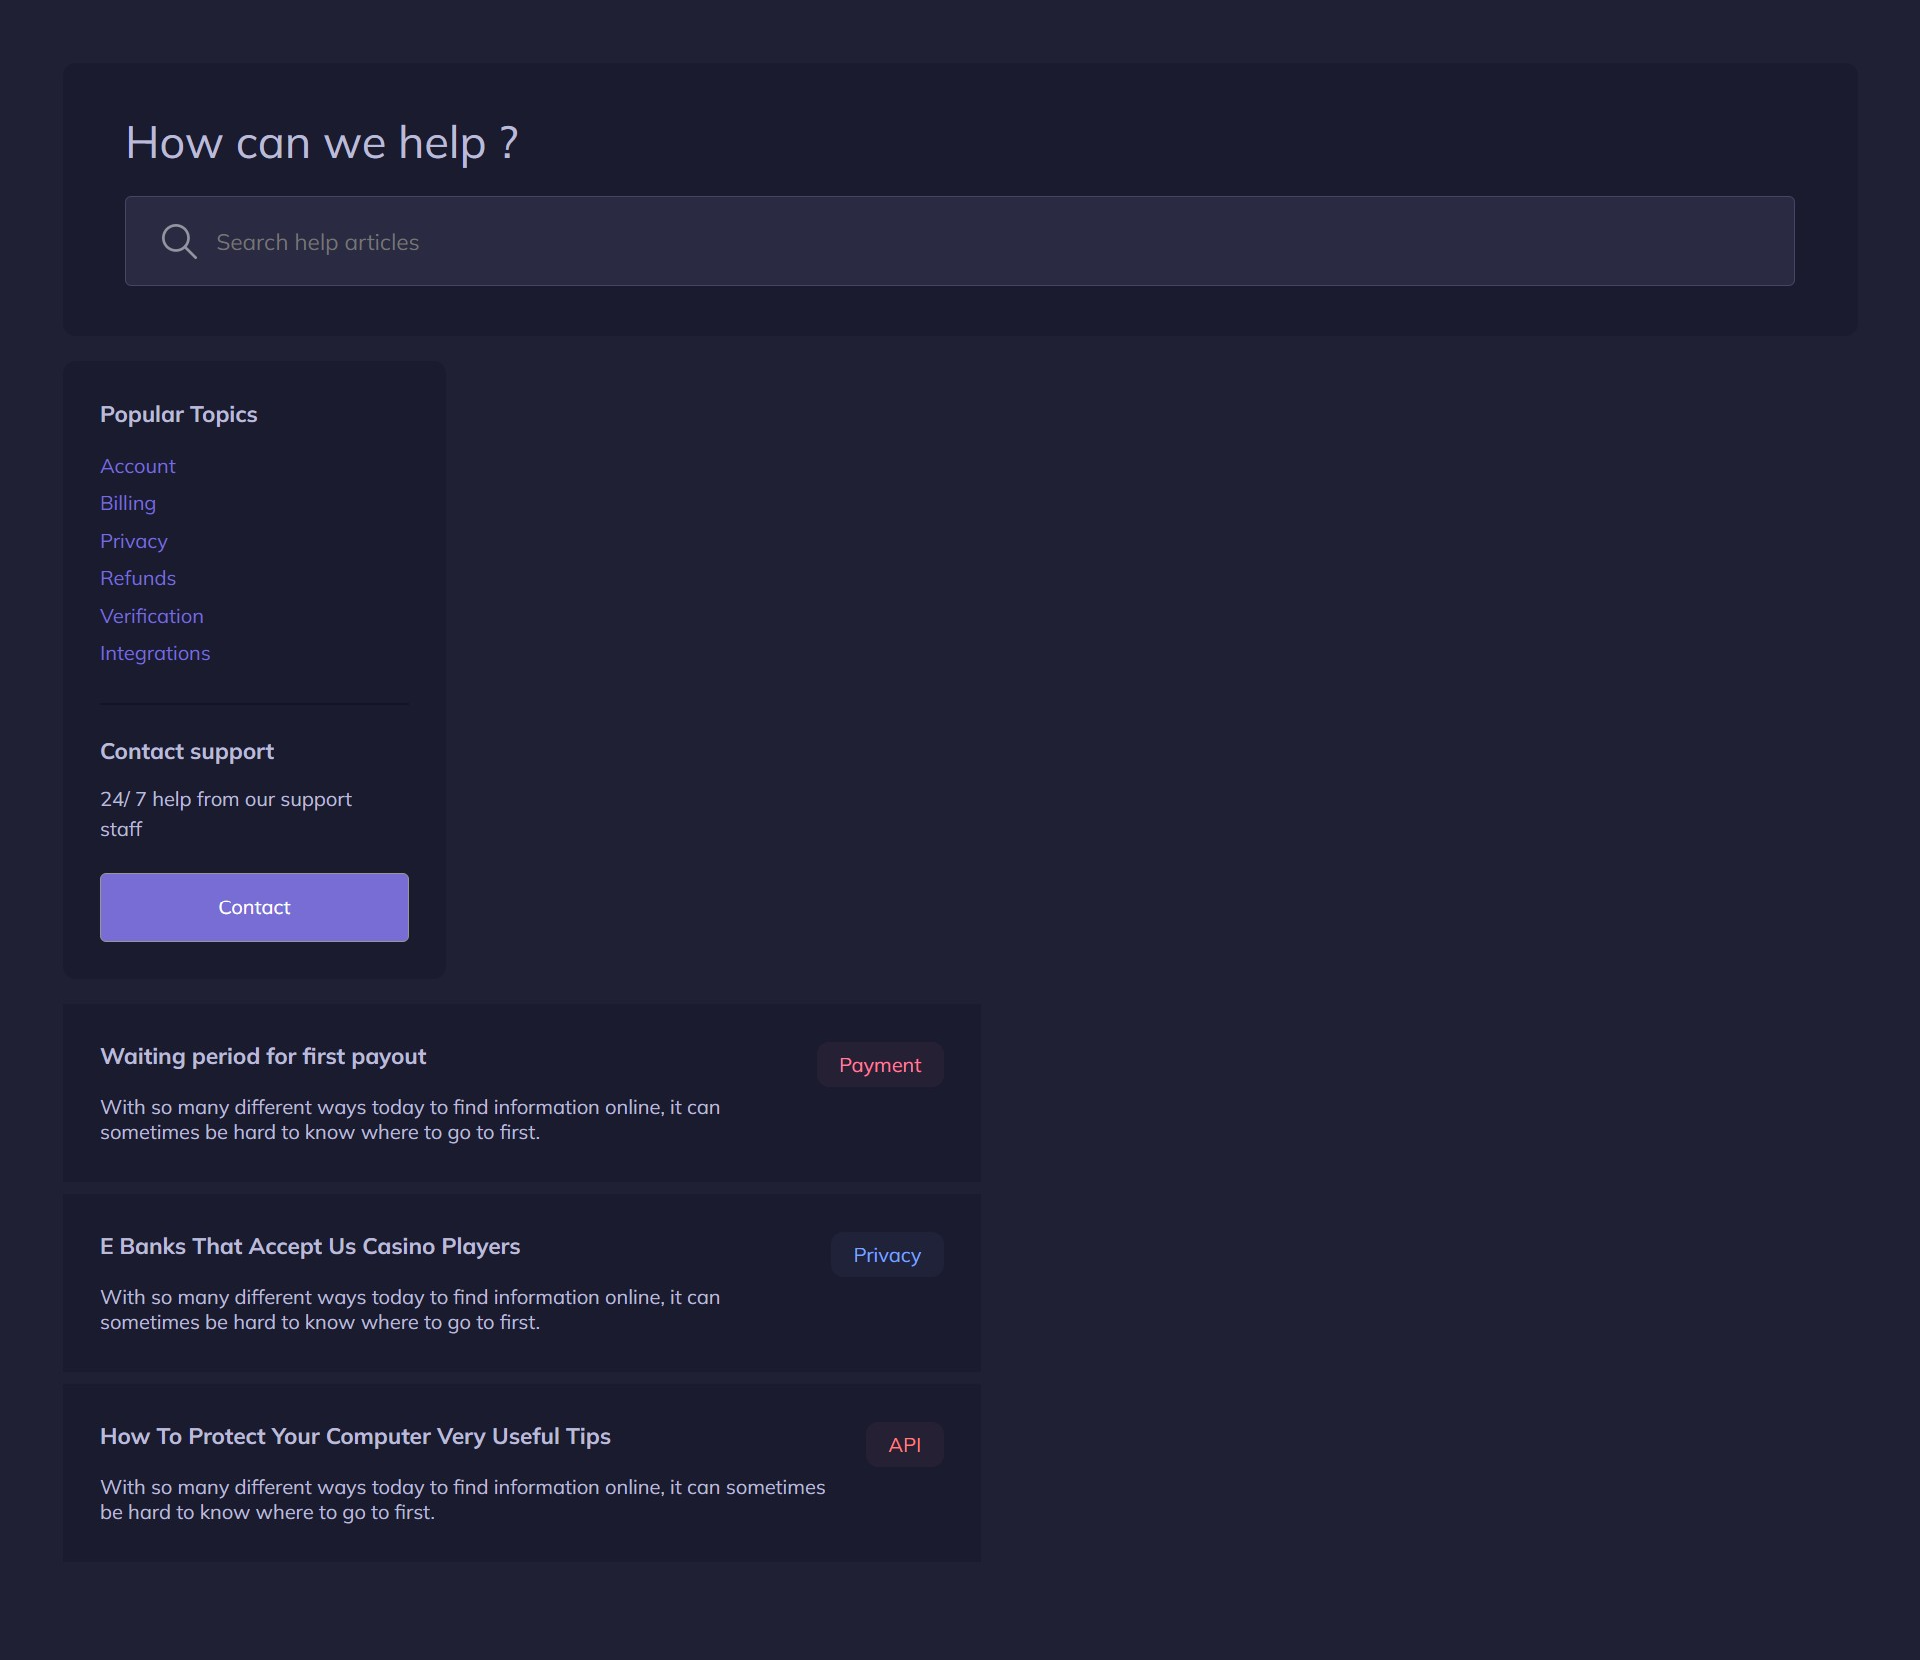This screenshot has height=1660, width=1920.
Task: Open the Privacy help topic
Action: tap(133, 540)
